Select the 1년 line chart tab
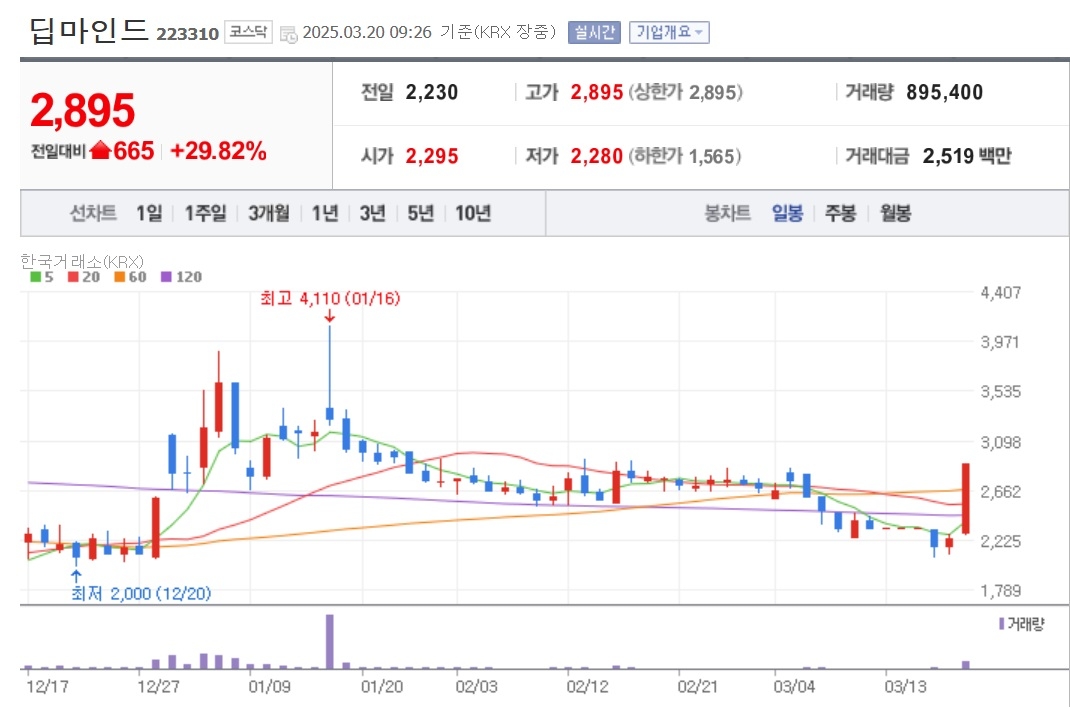This screenshot has width=1070, height=707. 326,214
